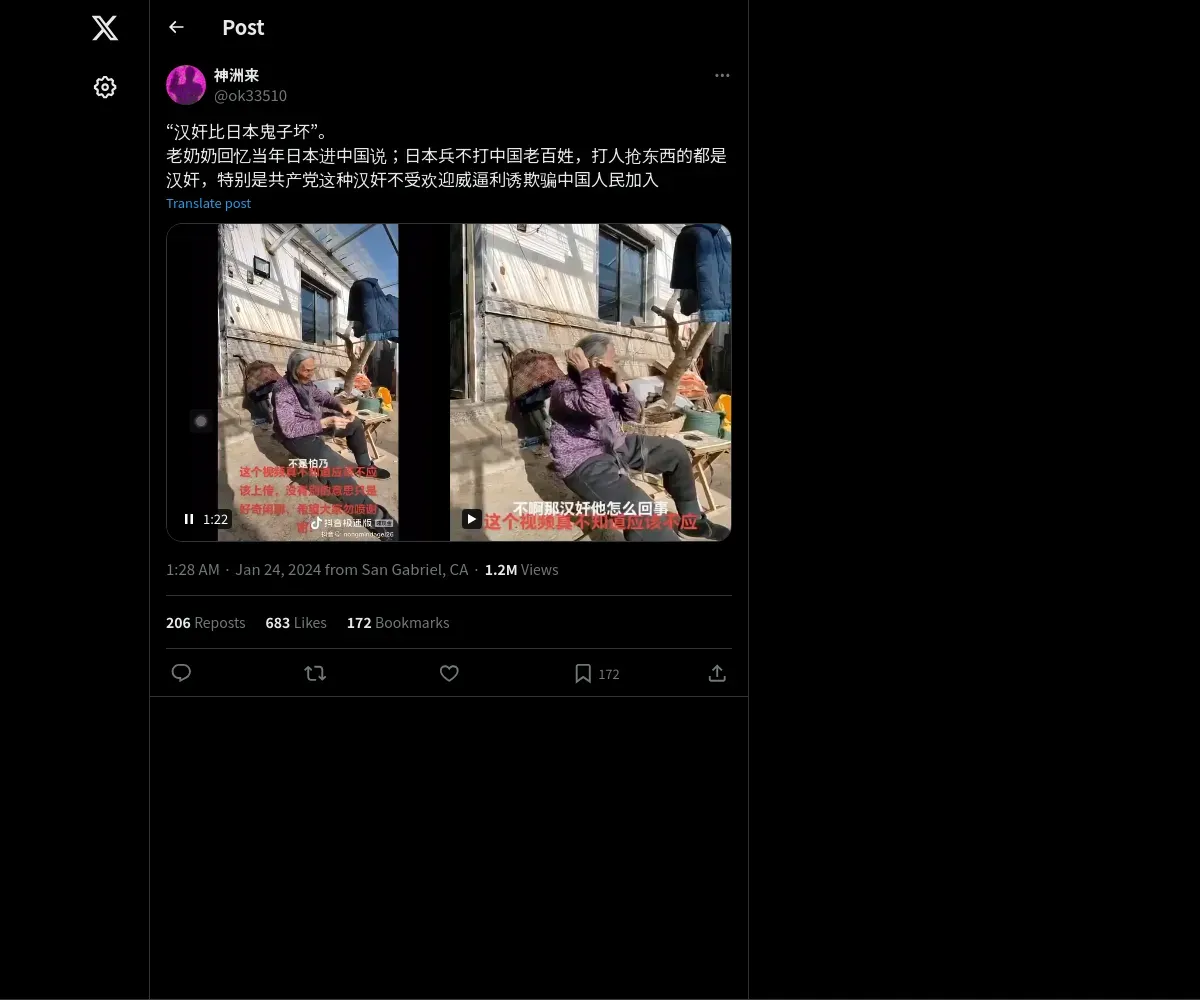Image resolution: width=1200 pixels, height=1000 pixels.
Task: Open the X home logo
Action: tap(105, 28)
